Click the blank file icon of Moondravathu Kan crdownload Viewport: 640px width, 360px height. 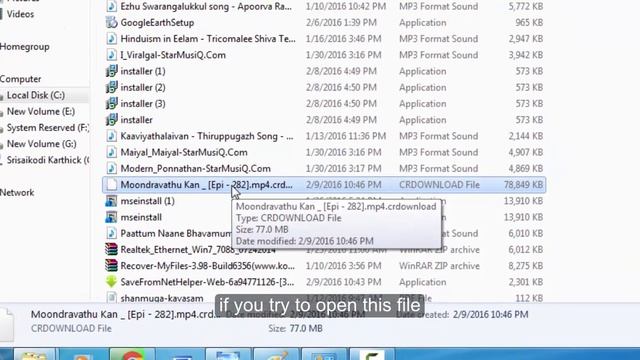111,184
